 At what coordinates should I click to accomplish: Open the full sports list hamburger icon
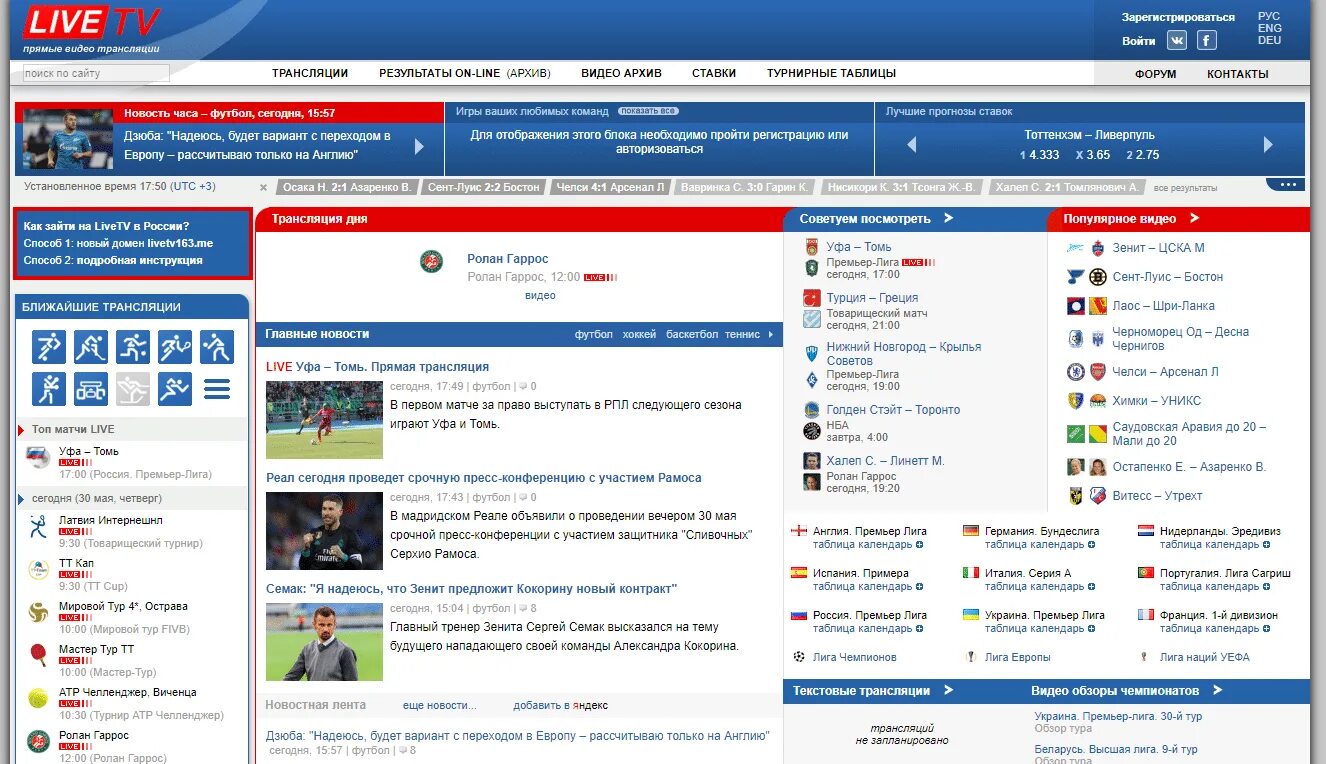click(217, 389)
